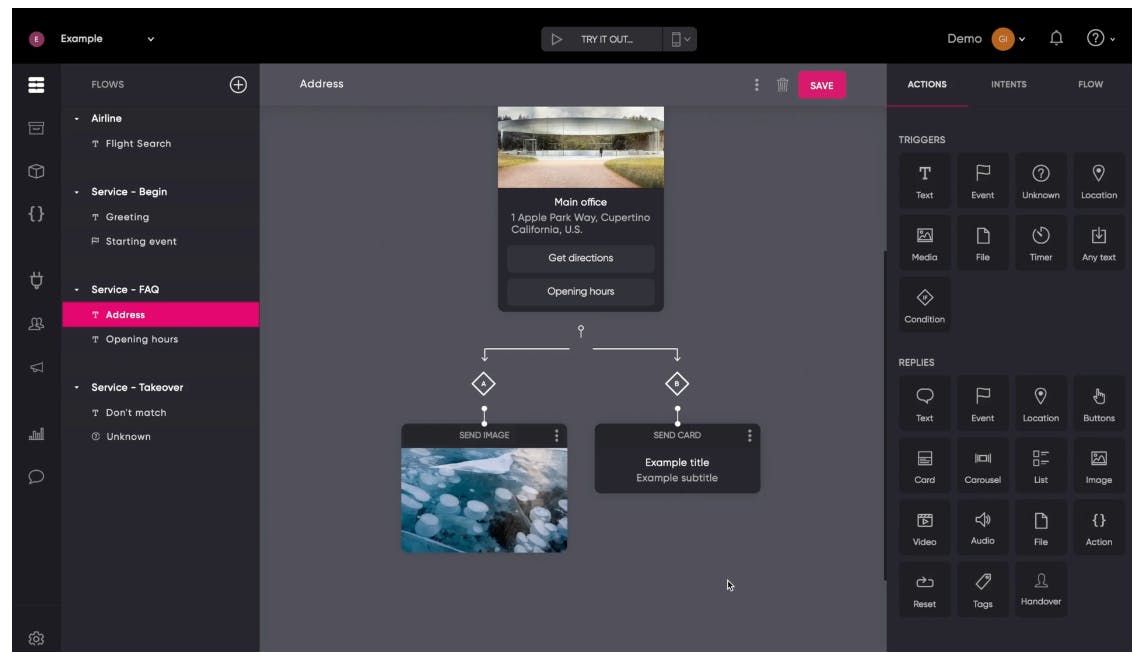Add the File trigger
Viewport: 1148px width, 670px height.
click(x=983, y=243)
